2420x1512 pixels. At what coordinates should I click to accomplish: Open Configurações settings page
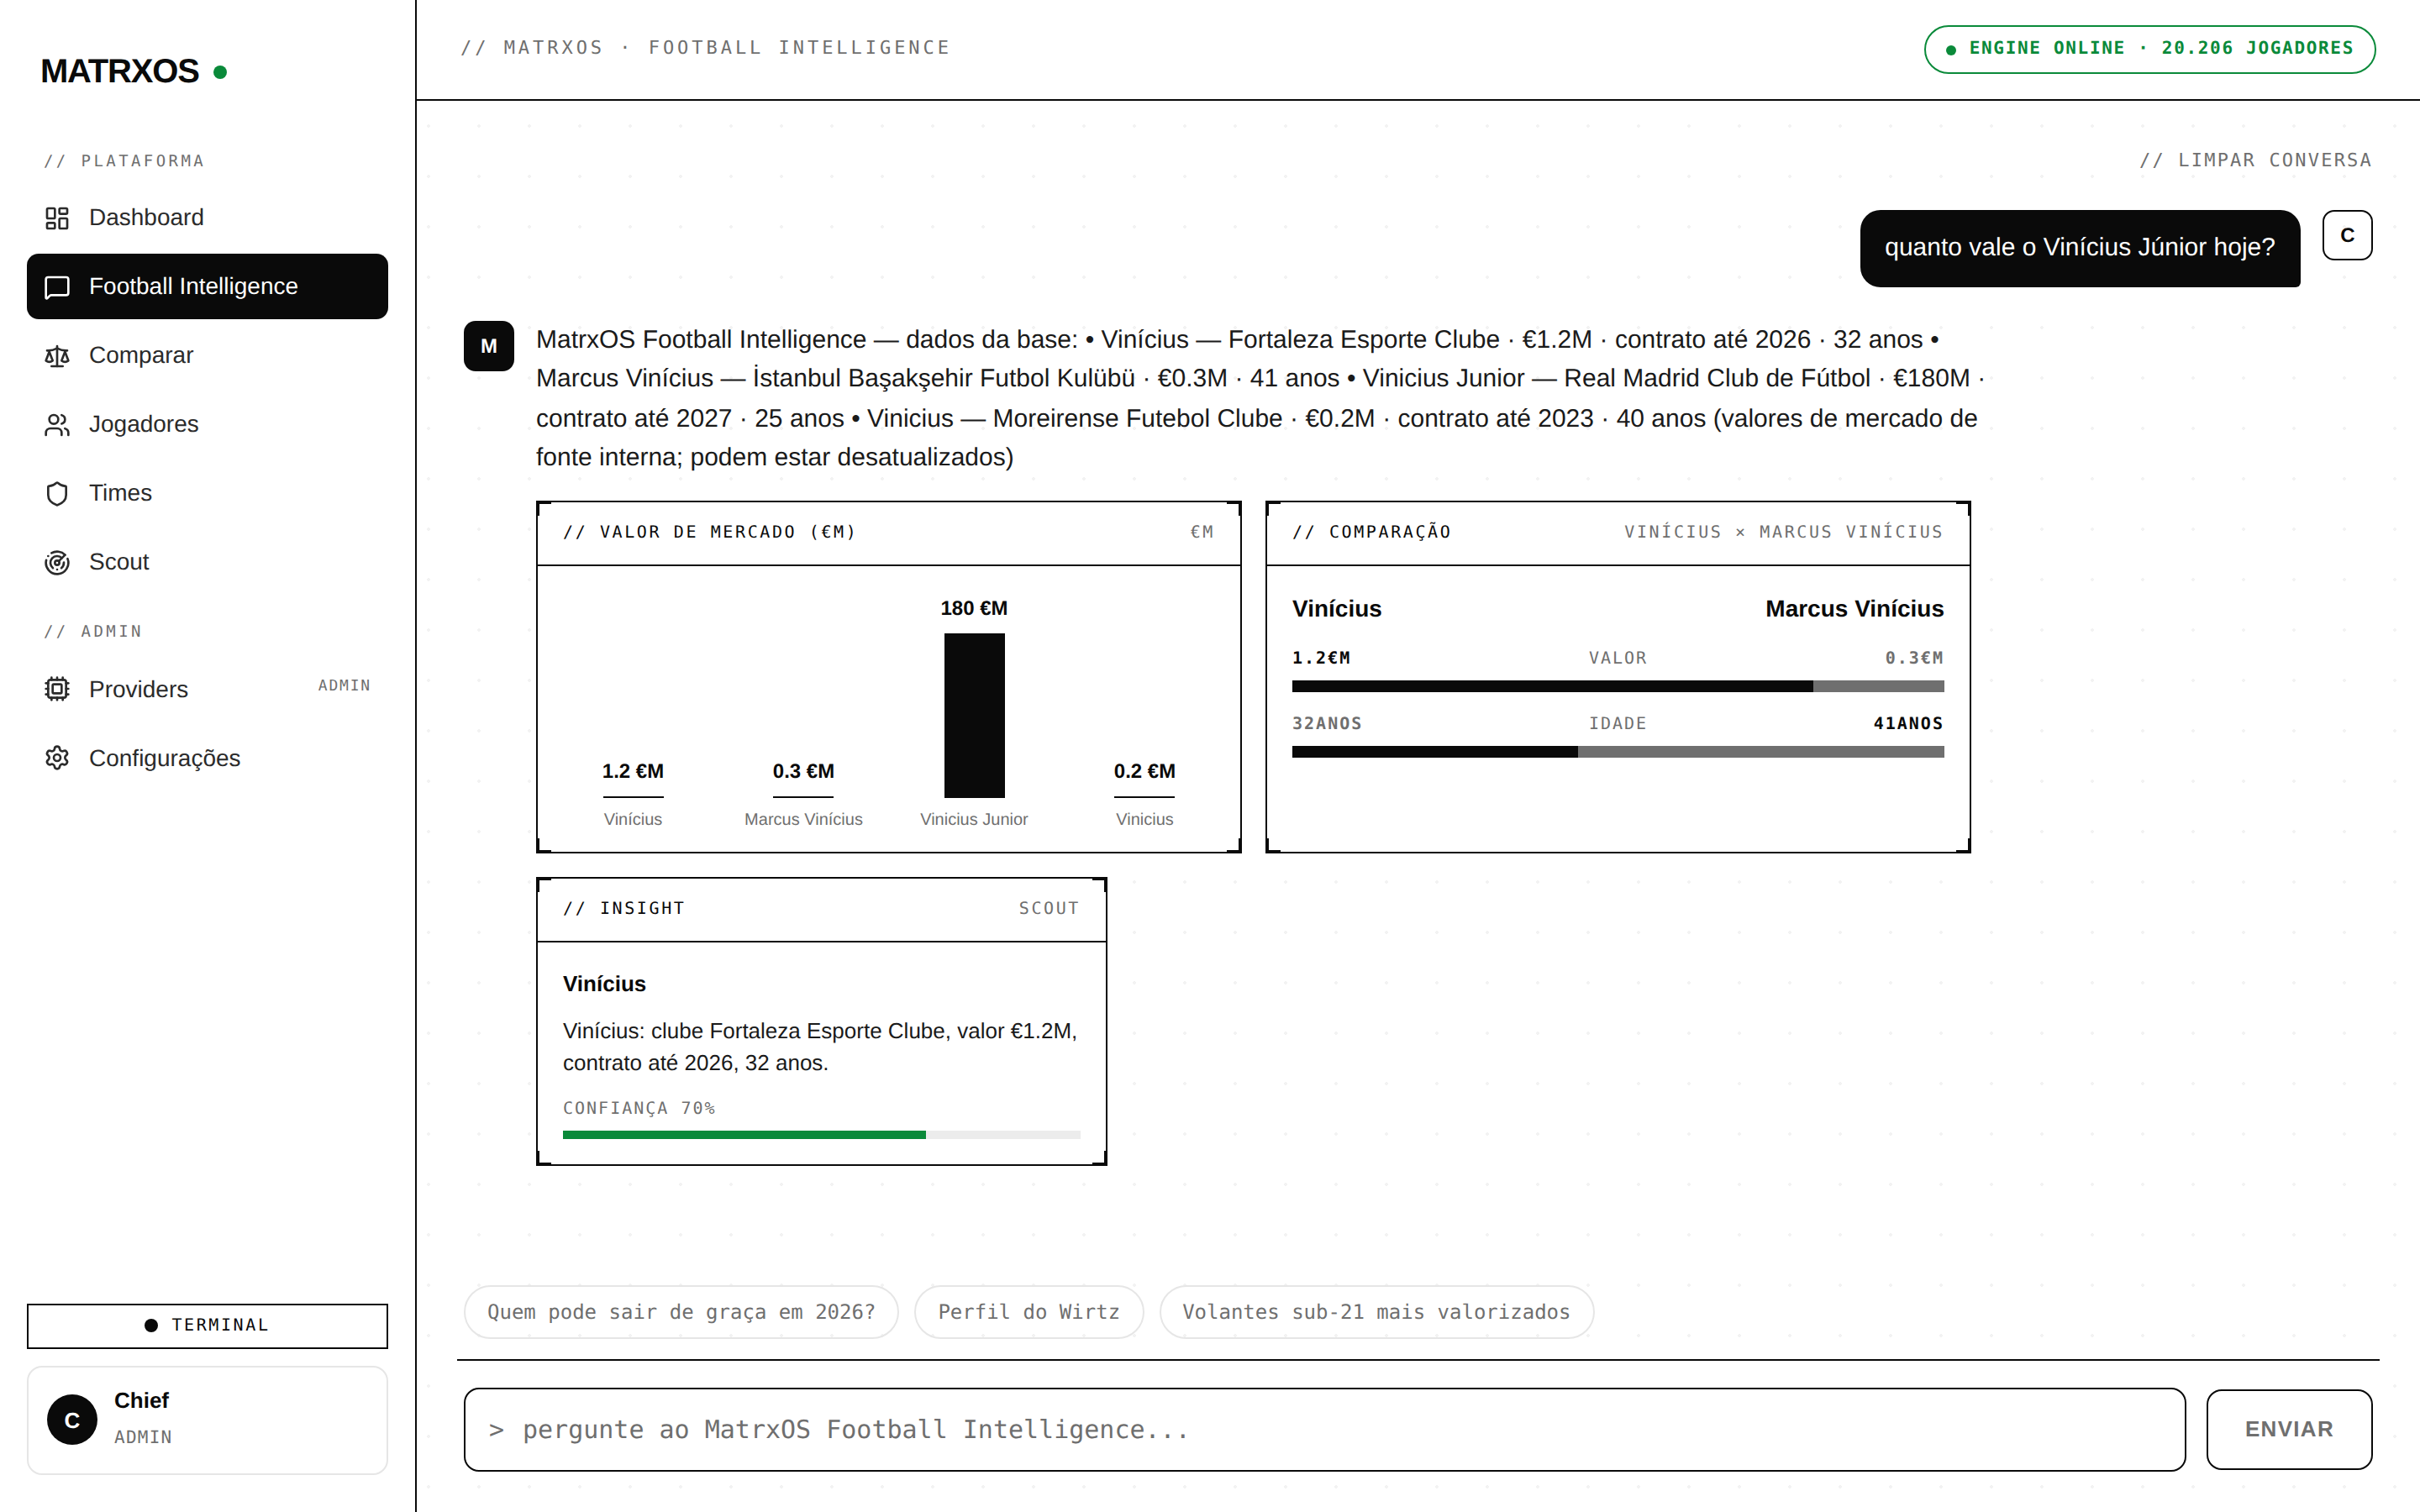[x=207, y=758]
